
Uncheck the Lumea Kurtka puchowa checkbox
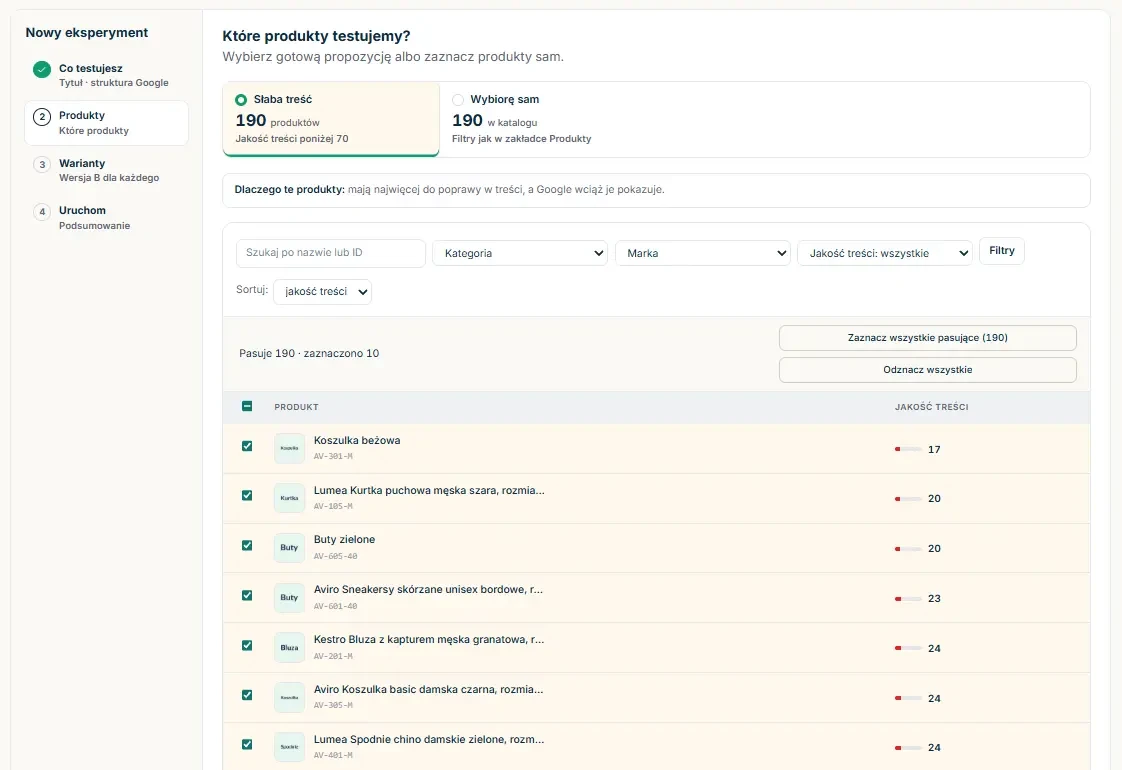247,495
